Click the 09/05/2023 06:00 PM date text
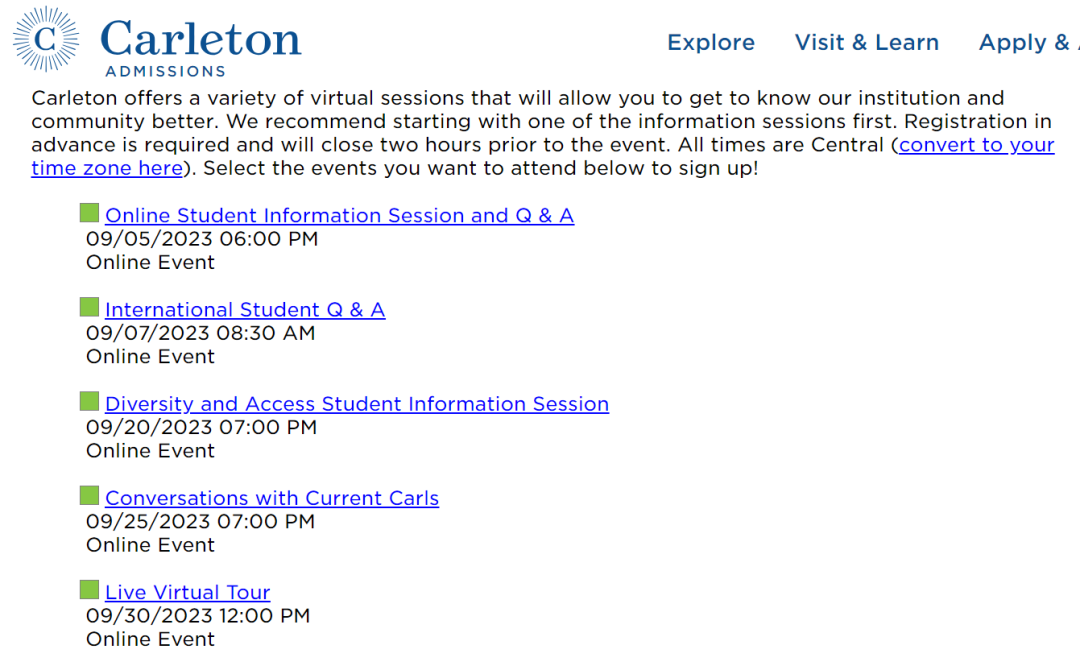 [x=202, y=239]
